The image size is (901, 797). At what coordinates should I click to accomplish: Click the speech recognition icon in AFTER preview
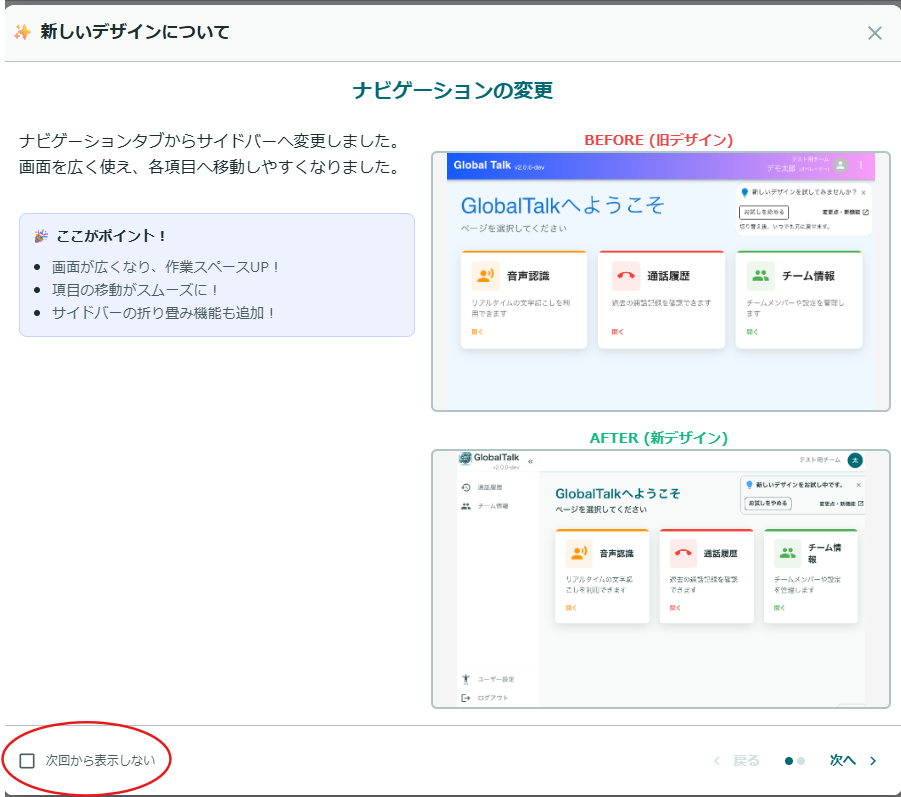coord(579,553)
